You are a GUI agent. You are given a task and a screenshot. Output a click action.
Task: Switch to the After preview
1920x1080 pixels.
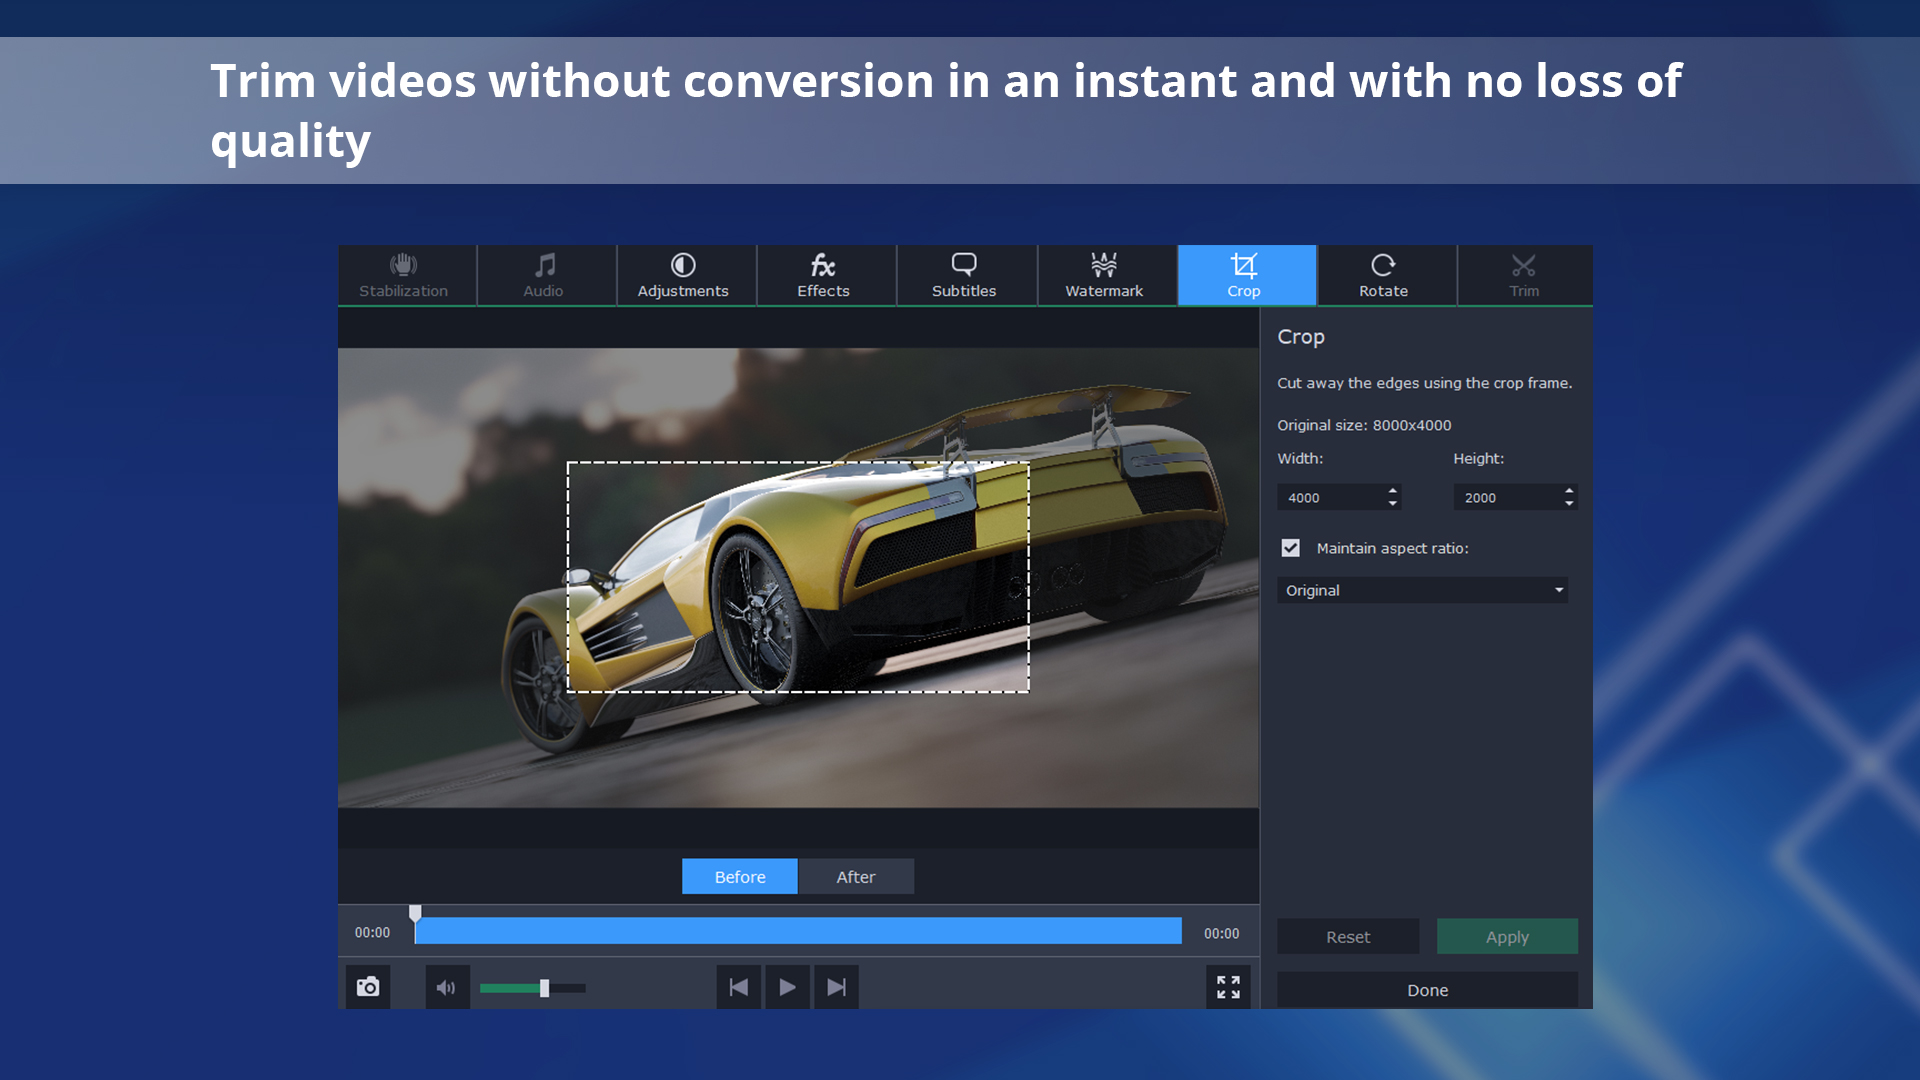[x=856, y=876]
